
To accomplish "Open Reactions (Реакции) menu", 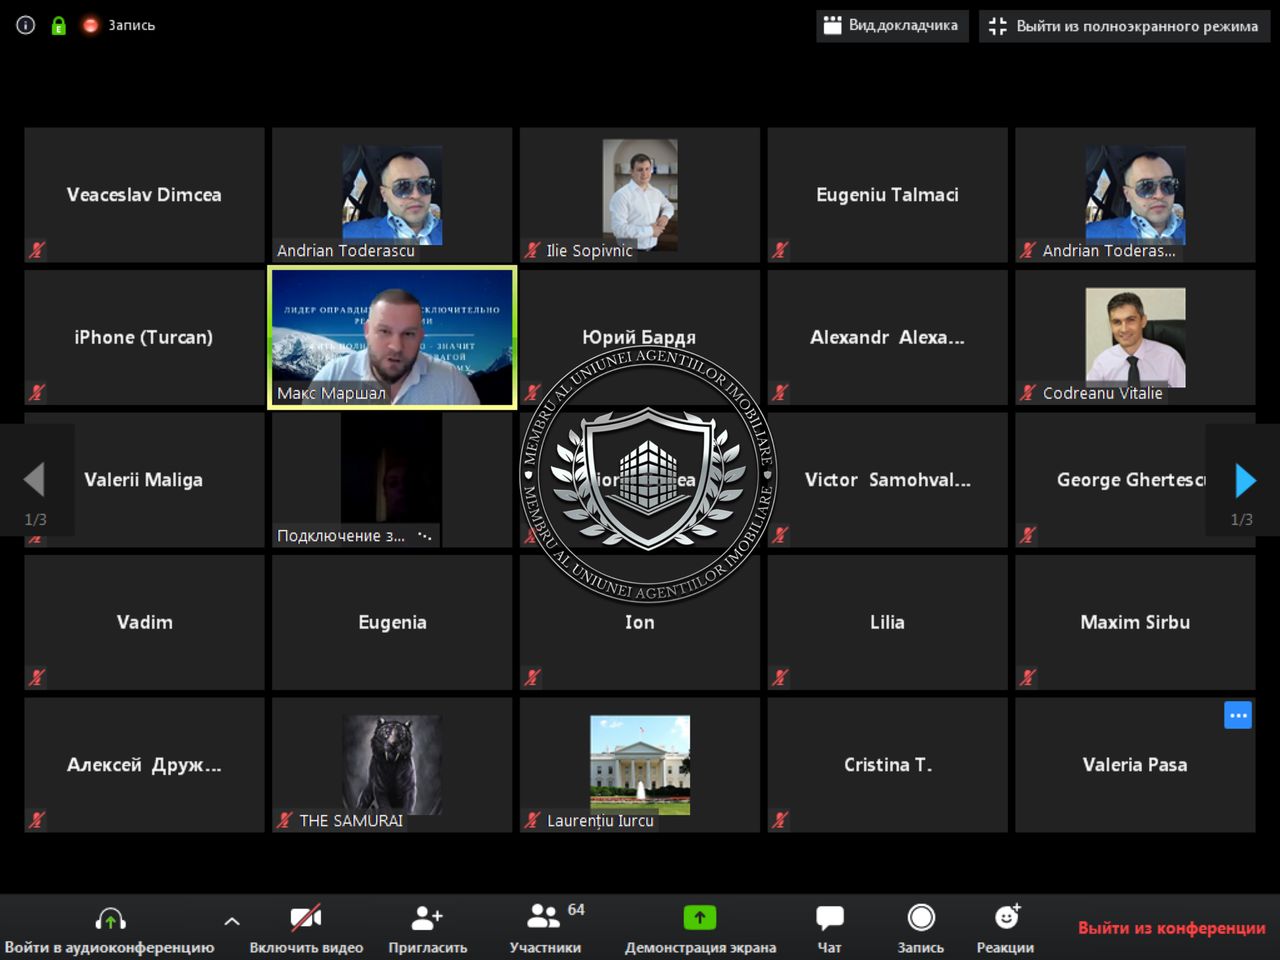I will (x=1005, y=928).
